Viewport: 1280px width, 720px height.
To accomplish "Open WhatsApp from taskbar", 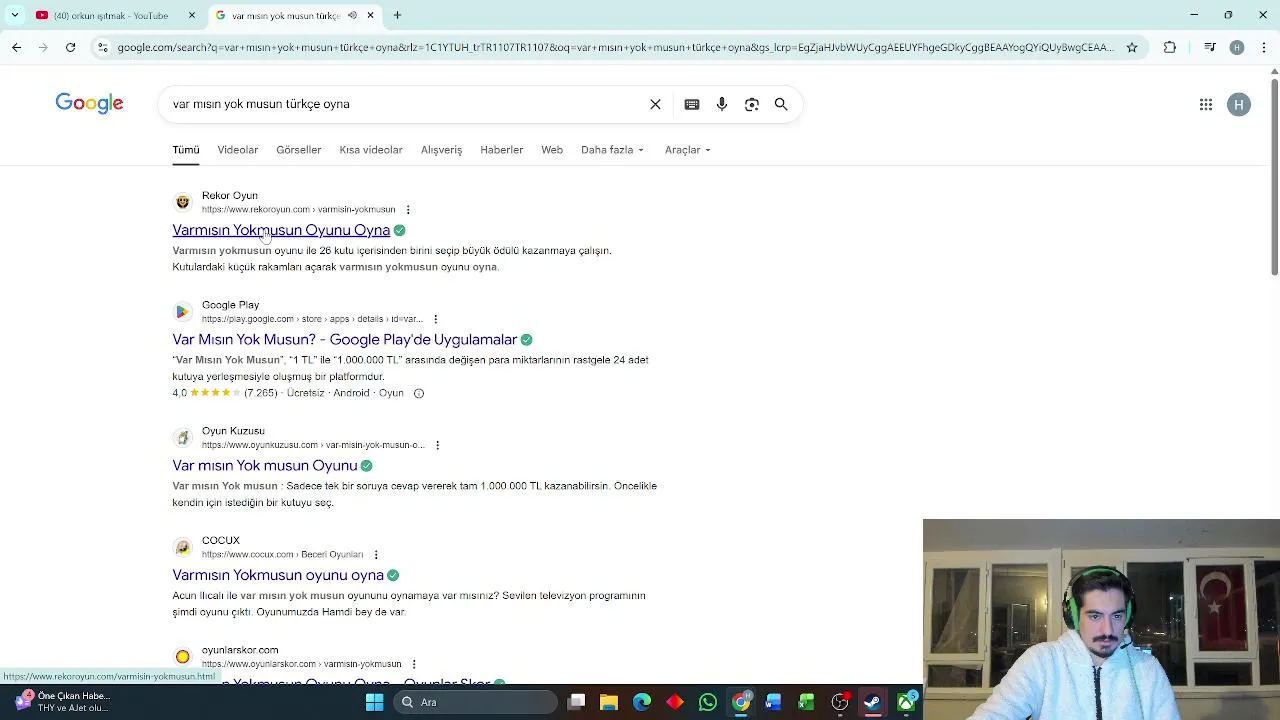I will [708, 702].
